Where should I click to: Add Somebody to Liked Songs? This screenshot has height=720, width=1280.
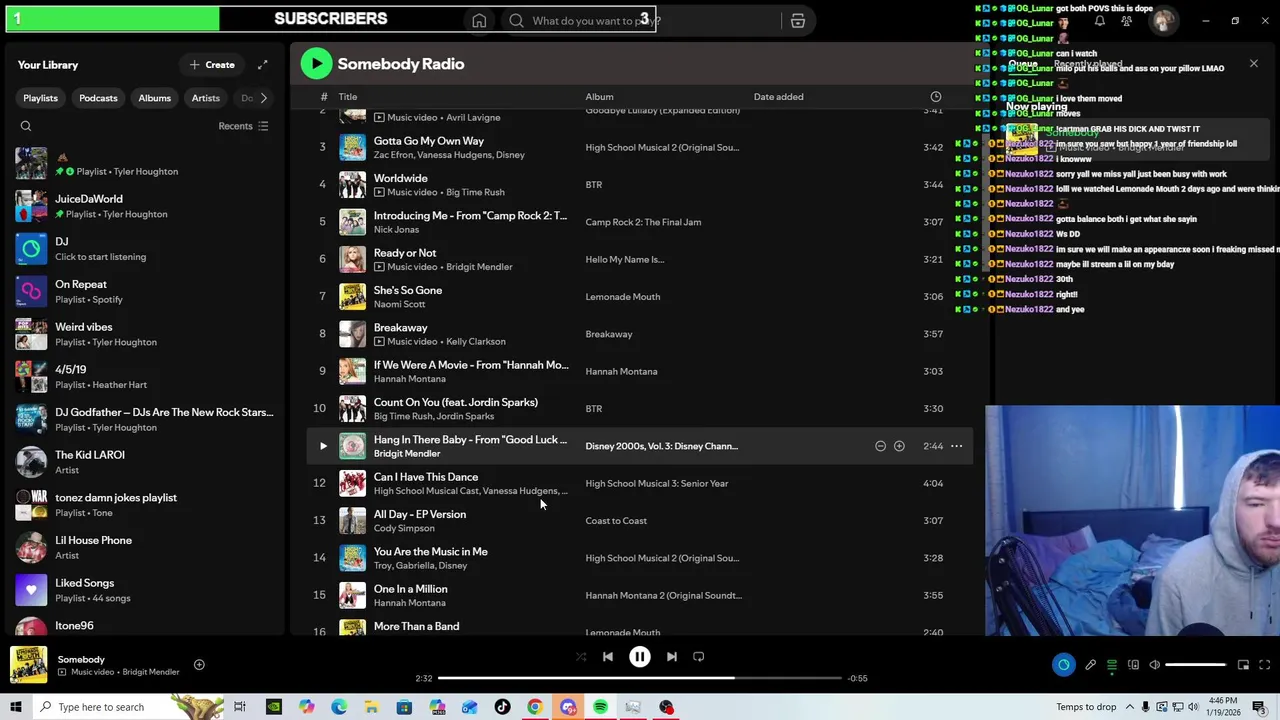(199, 665)
